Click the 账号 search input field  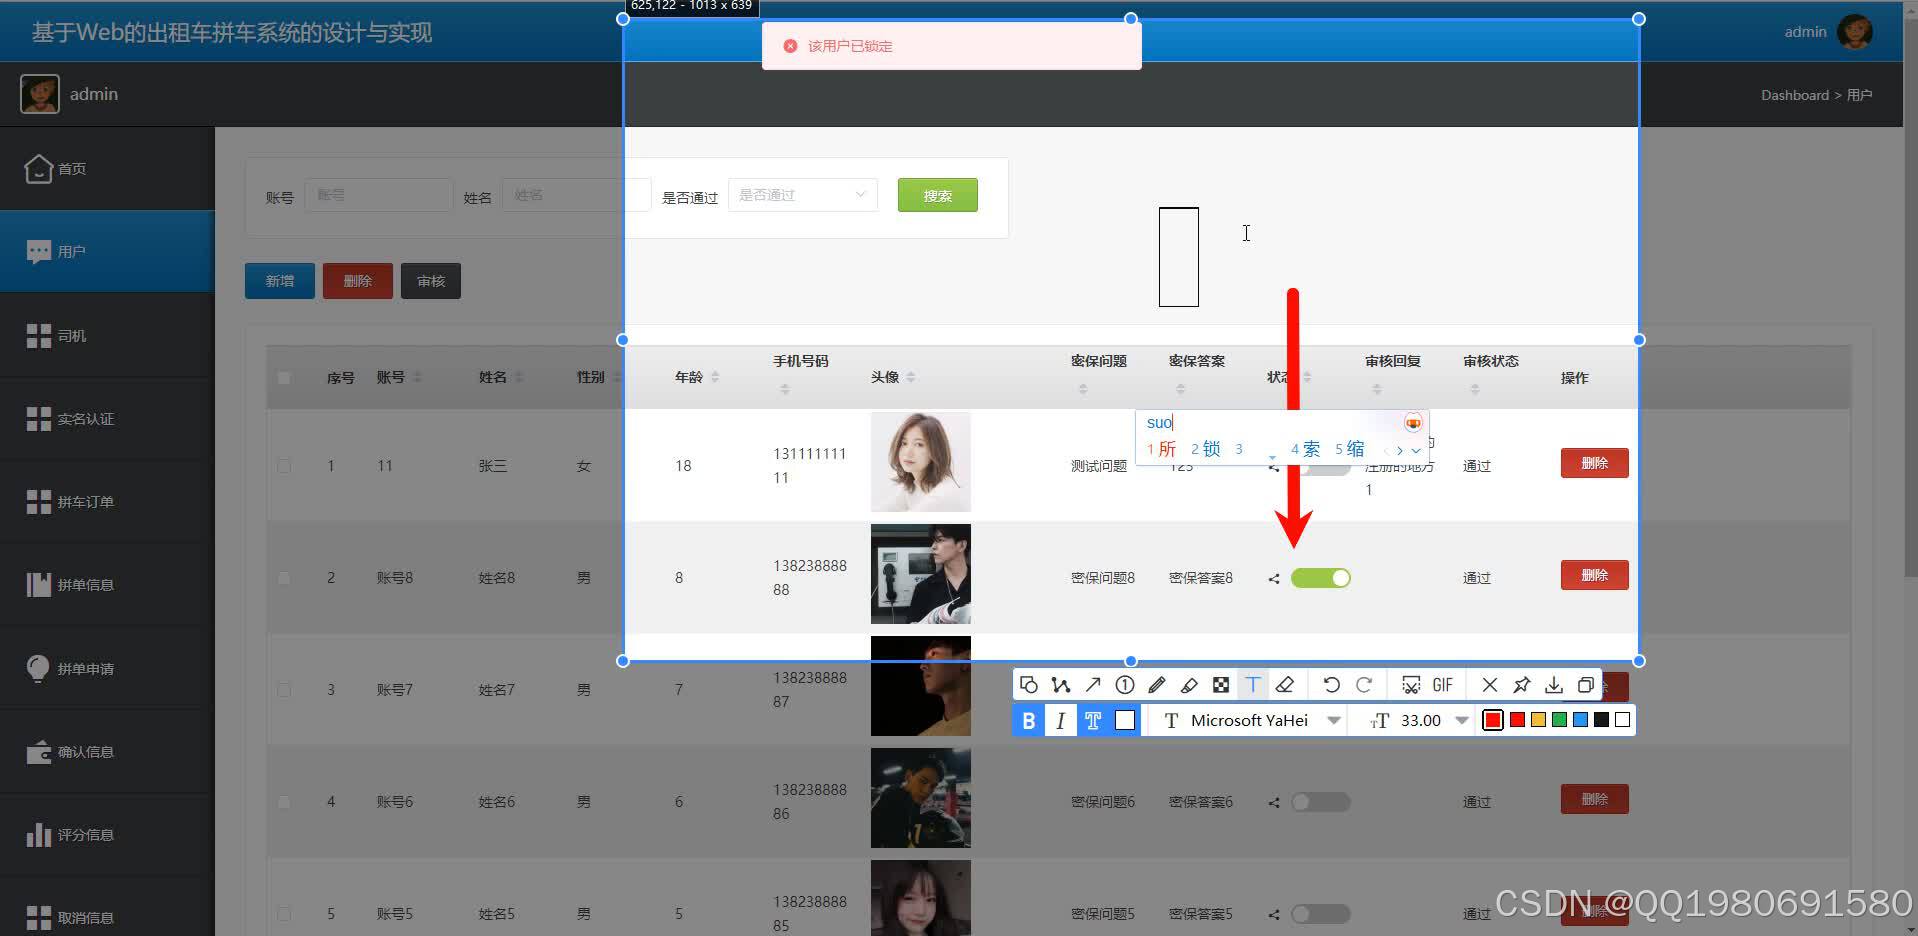379,195
